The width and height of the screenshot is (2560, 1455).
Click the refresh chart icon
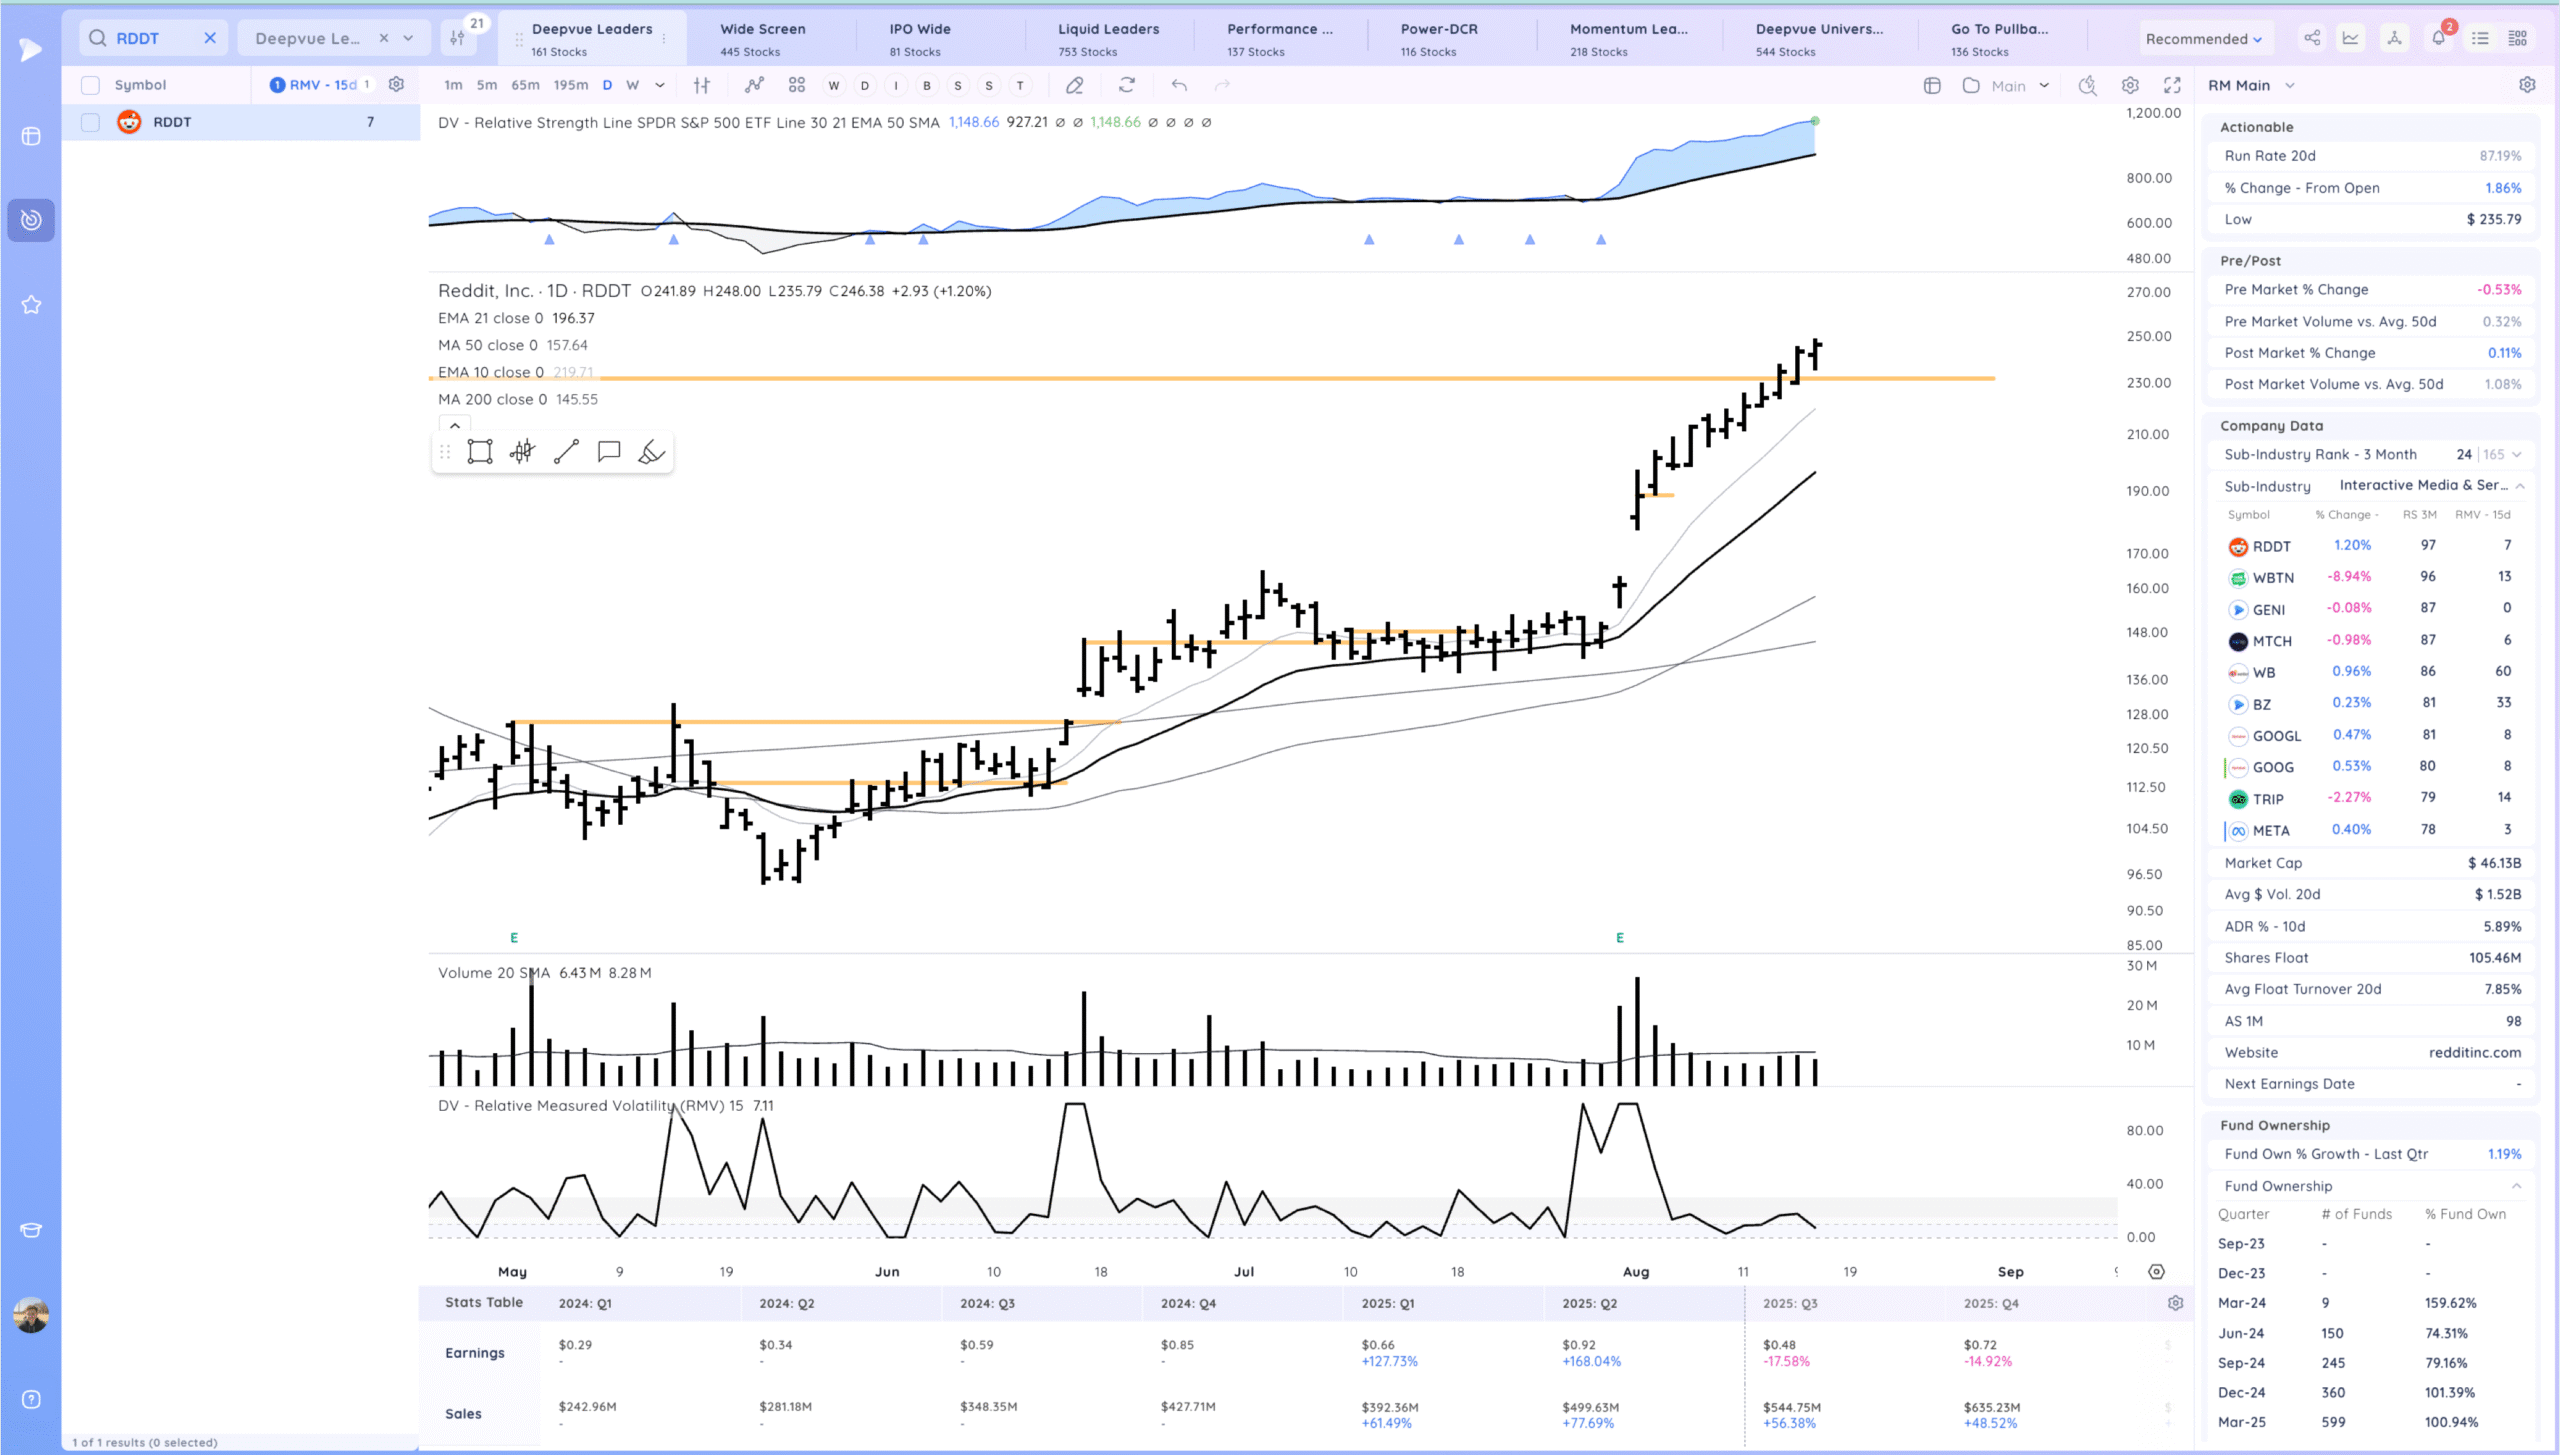tap(1127, 85)
